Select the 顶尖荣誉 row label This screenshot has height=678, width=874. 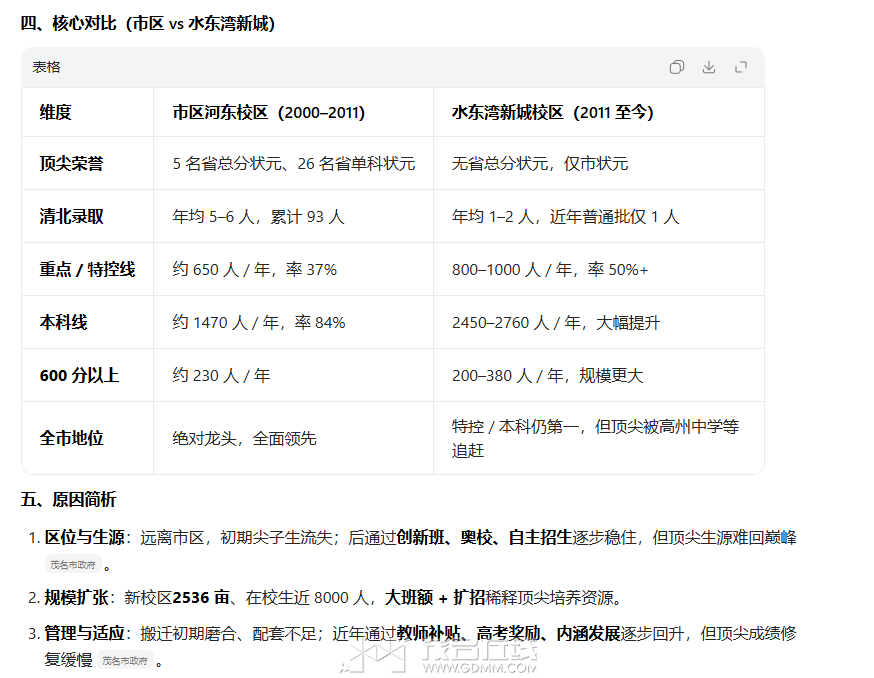72,164
